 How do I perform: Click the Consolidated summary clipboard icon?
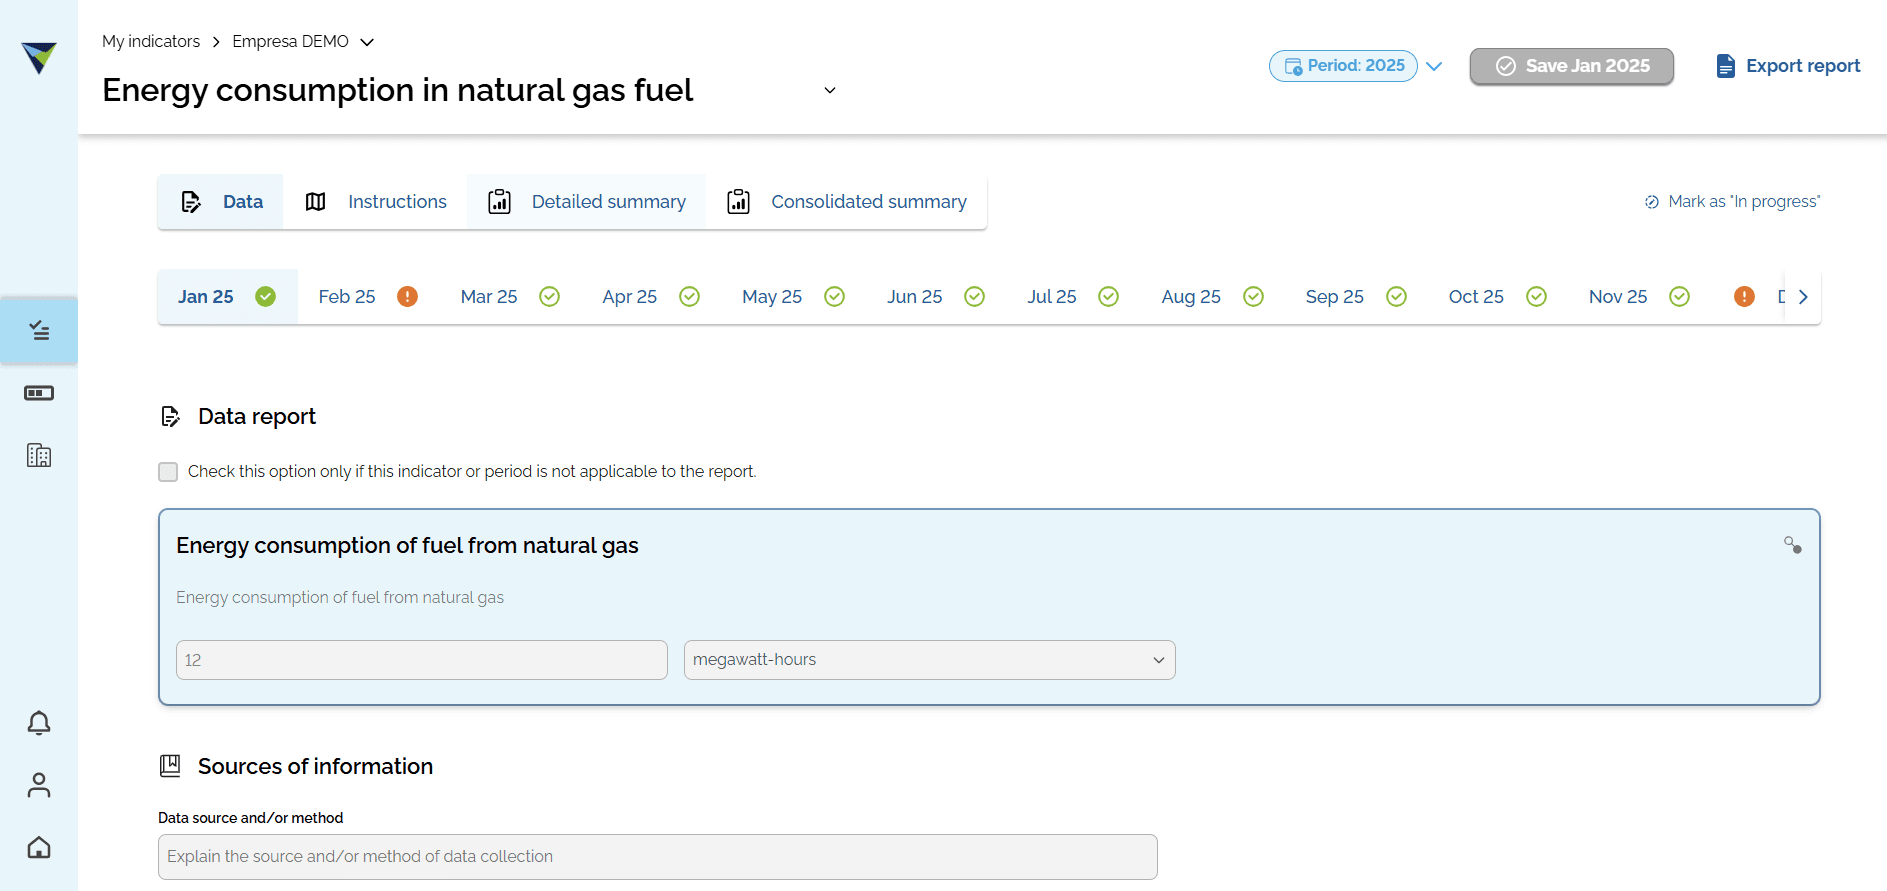pyautogui.click(x=739, y=202)
